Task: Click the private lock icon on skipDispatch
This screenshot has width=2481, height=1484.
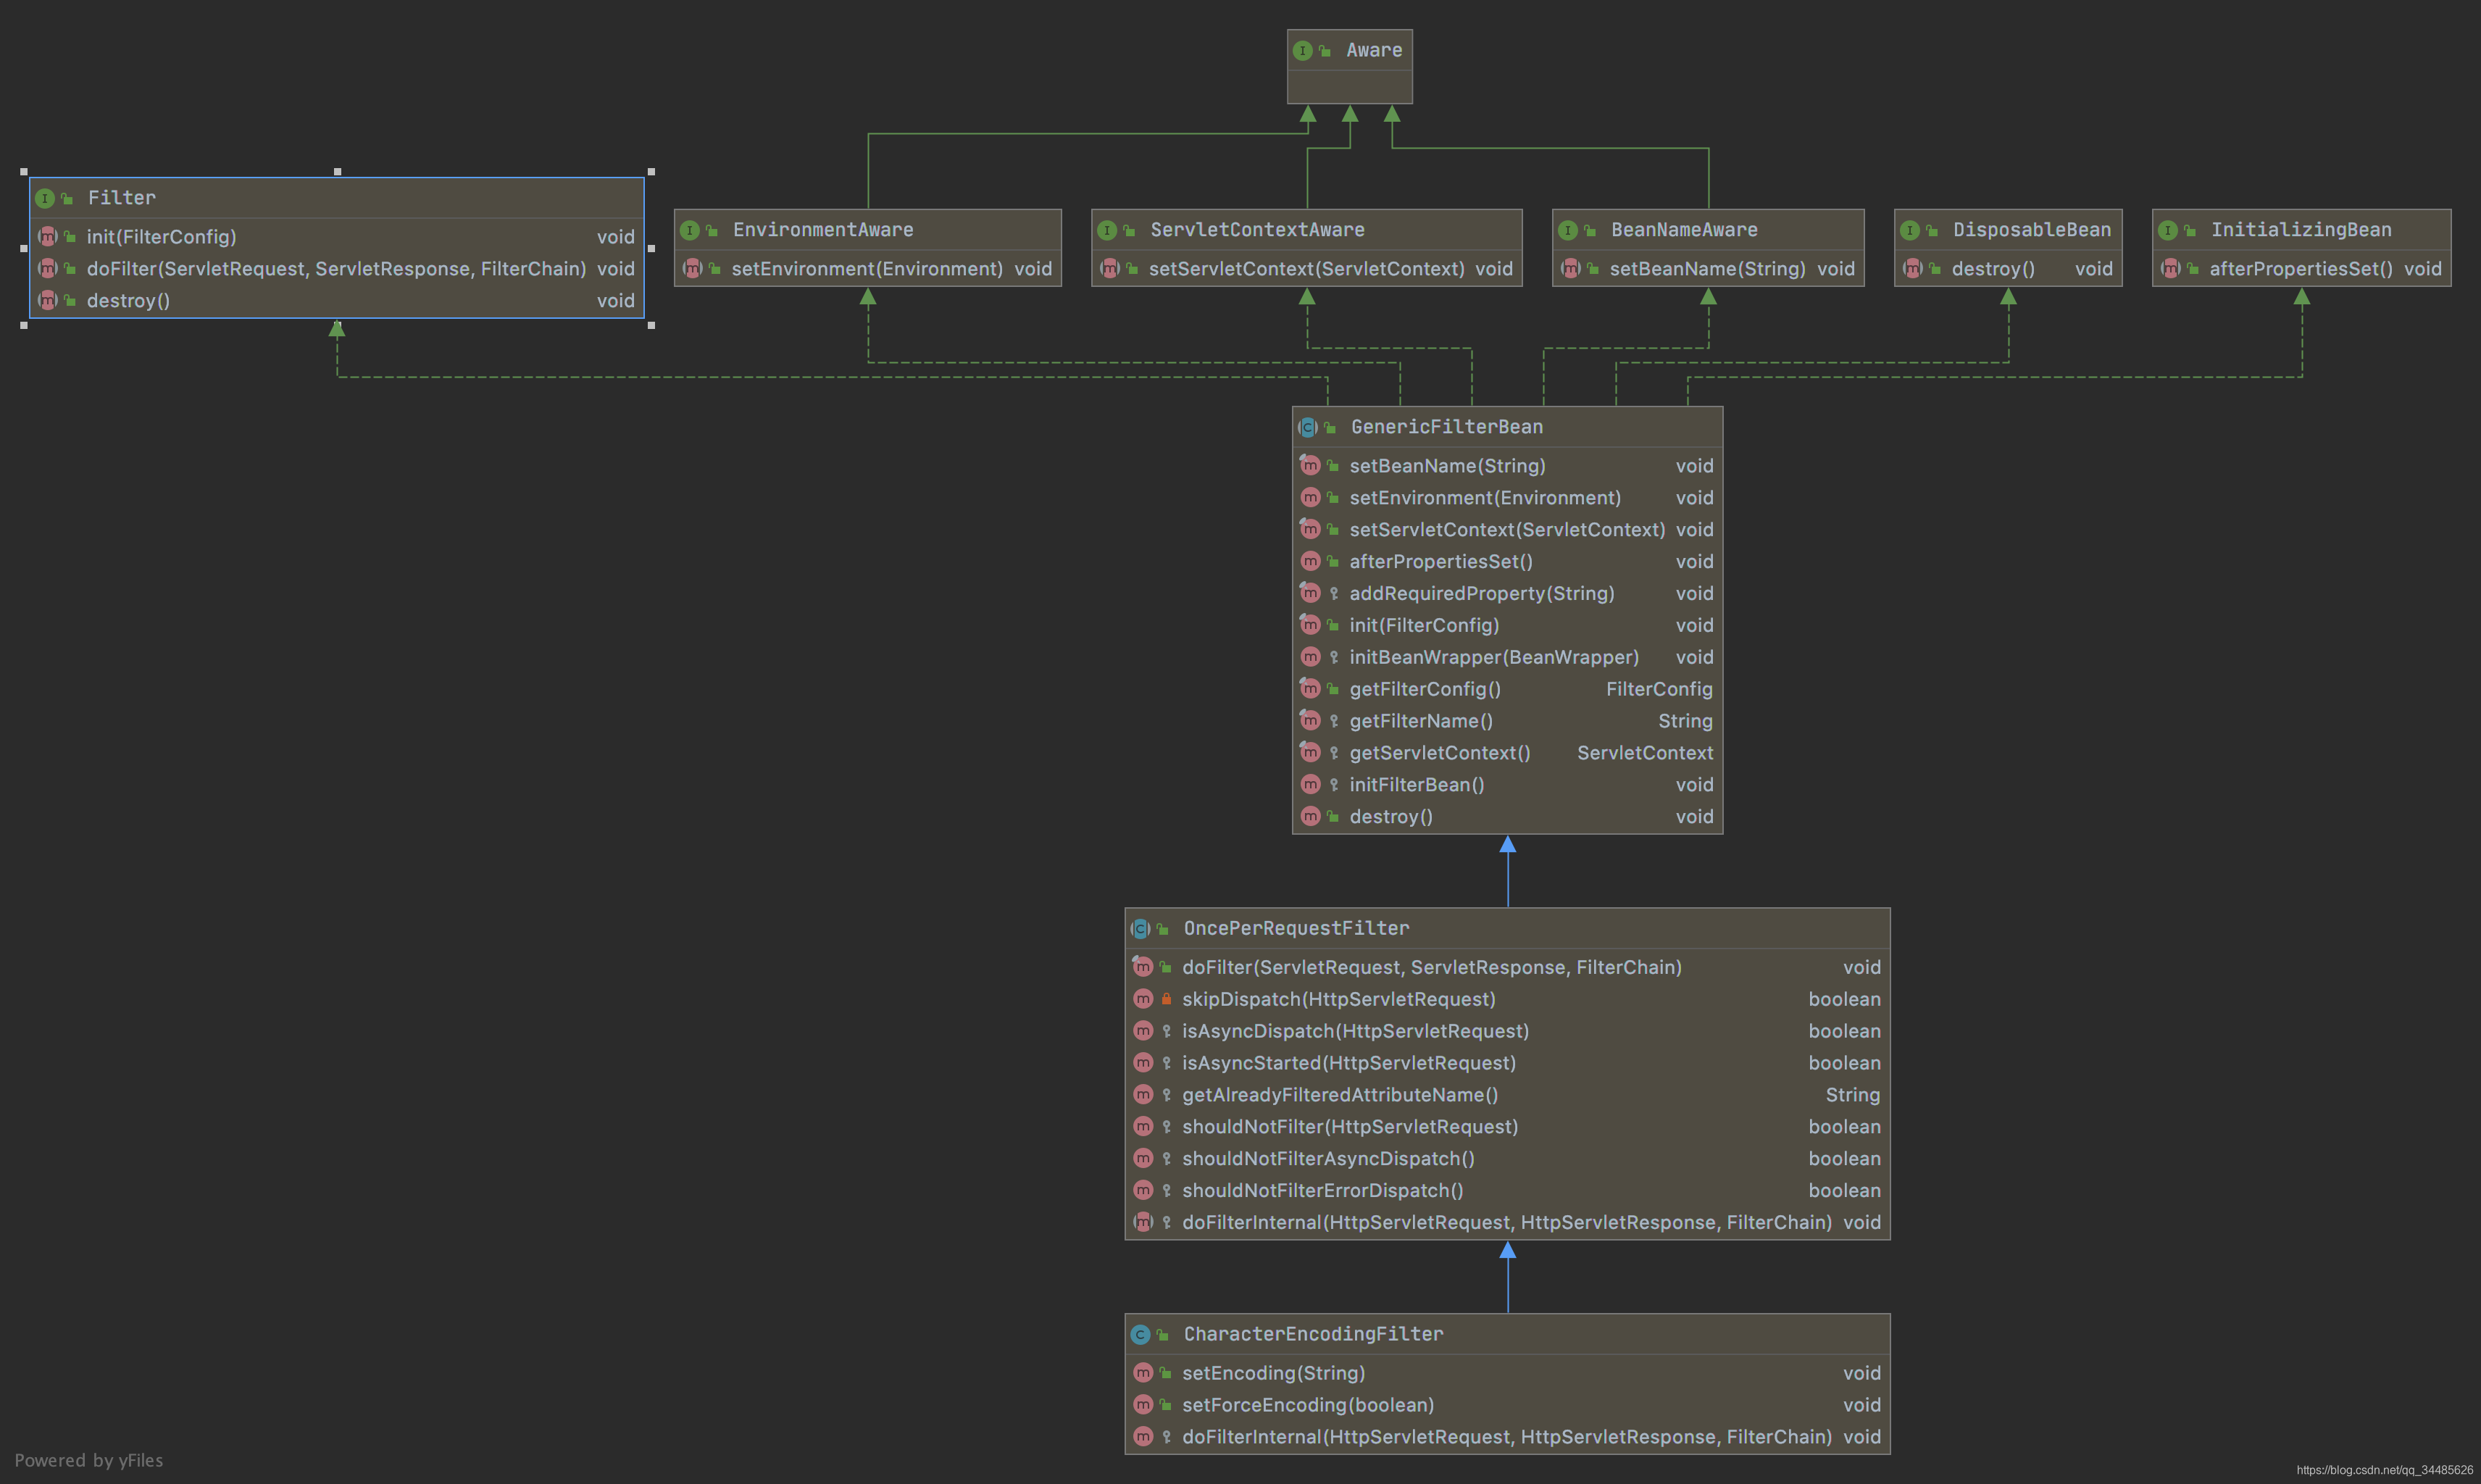Action: (x=1166, y=999)
